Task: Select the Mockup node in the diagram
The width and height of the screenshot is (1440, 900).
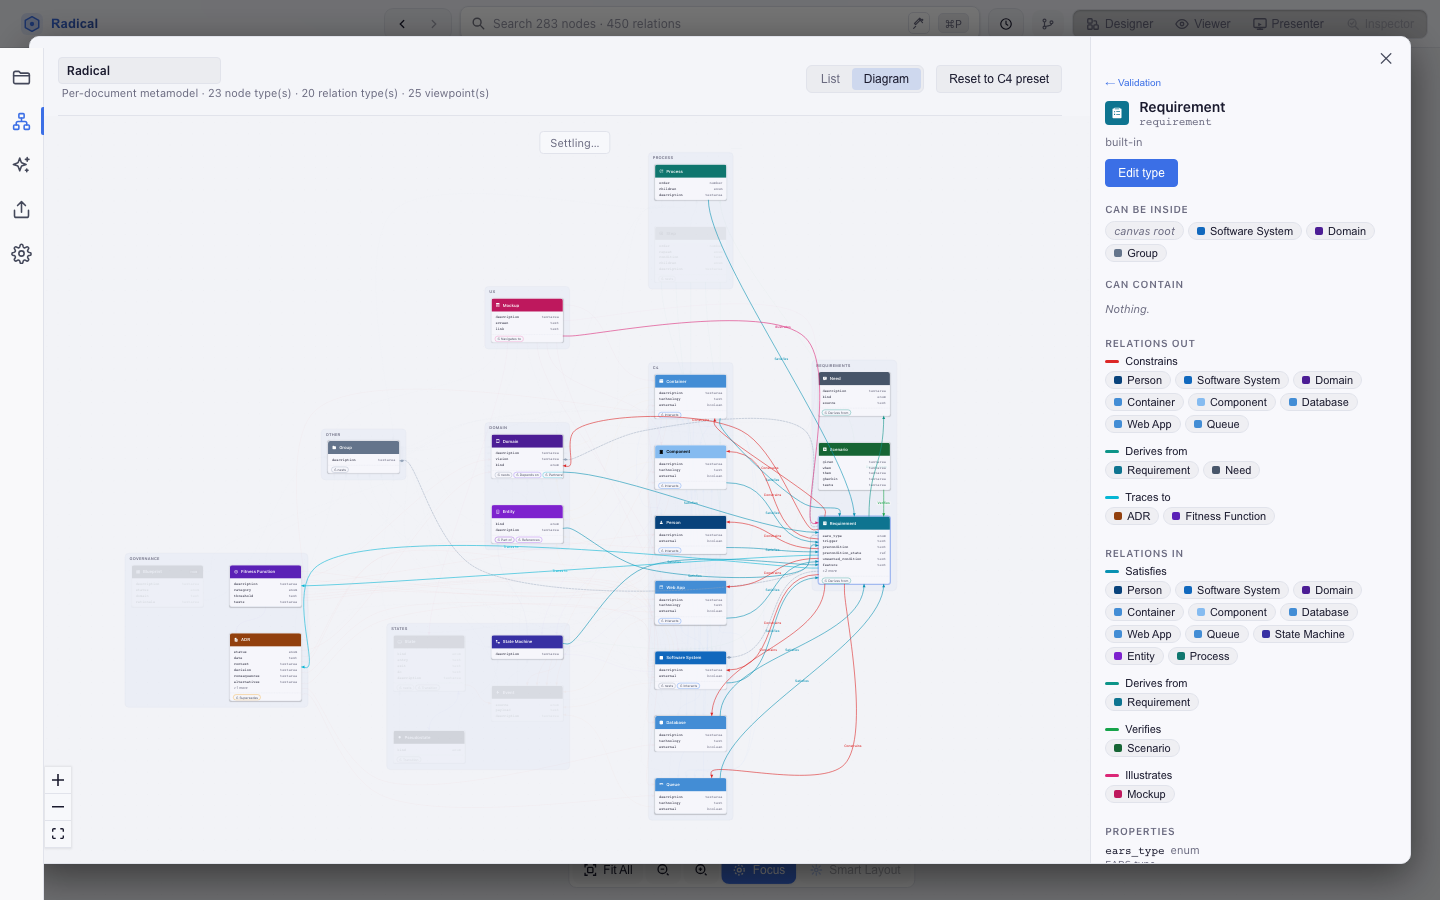Action: tap(527, 320)
